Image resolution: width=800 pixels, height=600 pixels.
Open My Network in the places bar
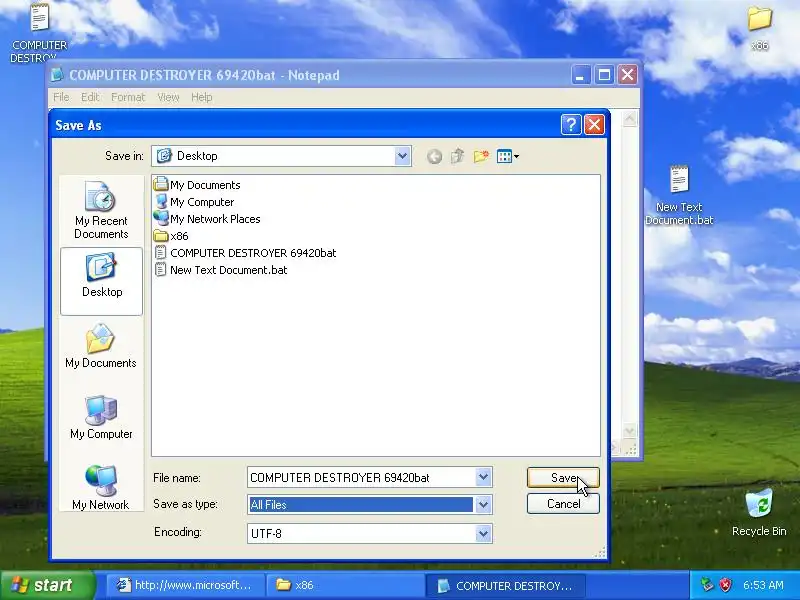(101, 487)
